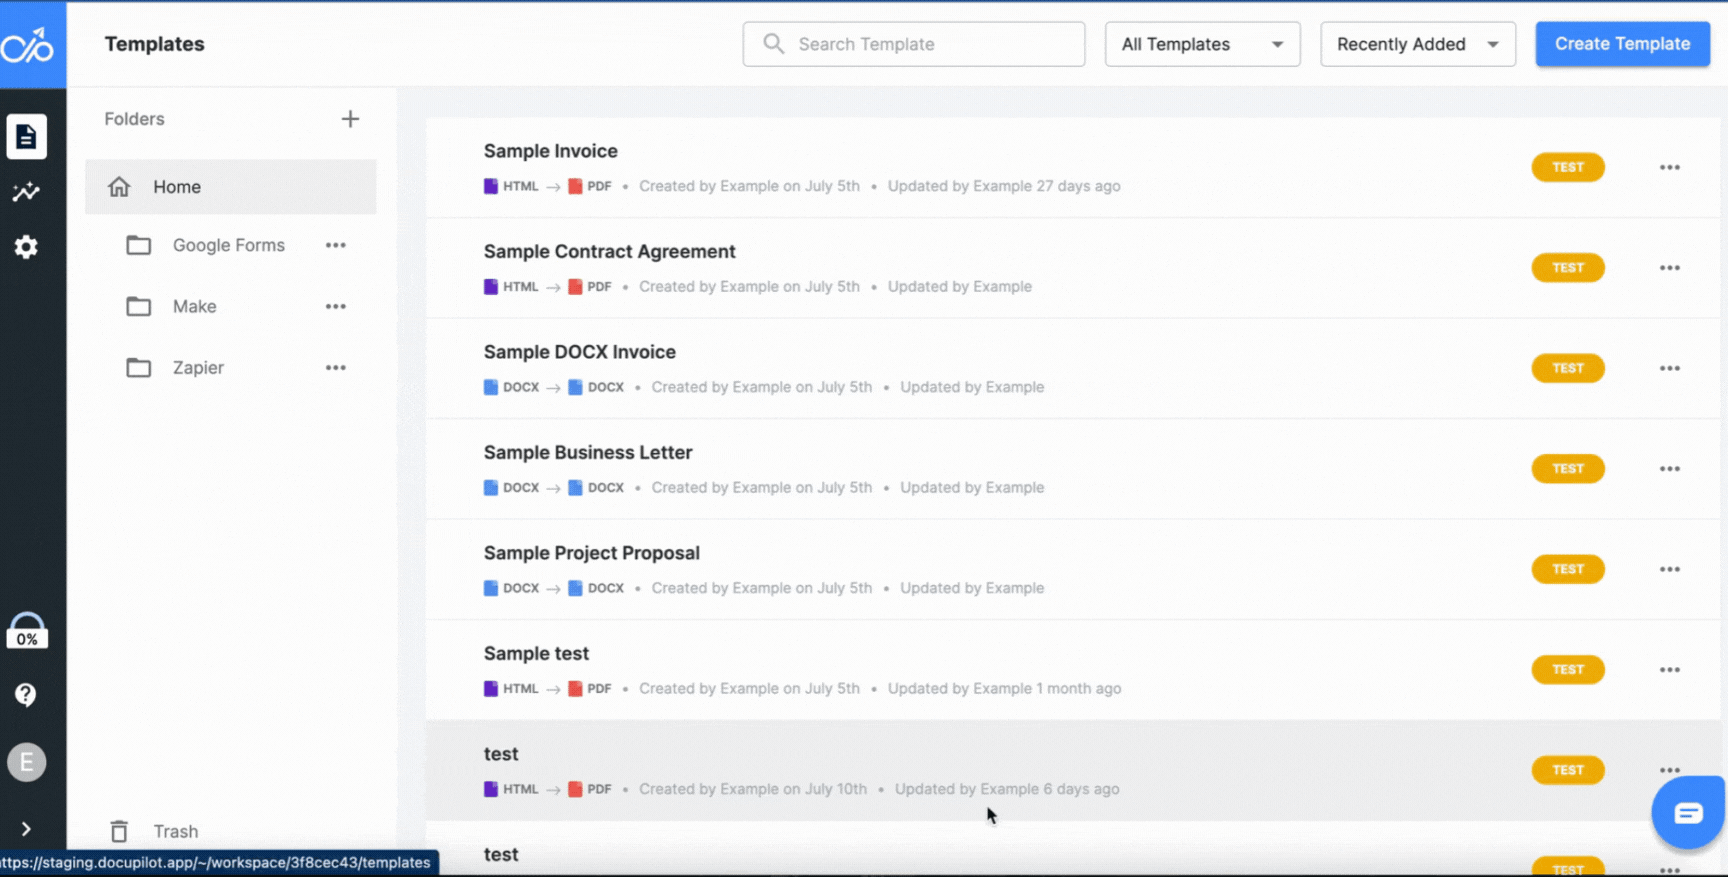Image resolution: width=1728 pixels, height=877 pixels.
Task: Open the All Templates filter dropdown
Action: coord(1202,44)
